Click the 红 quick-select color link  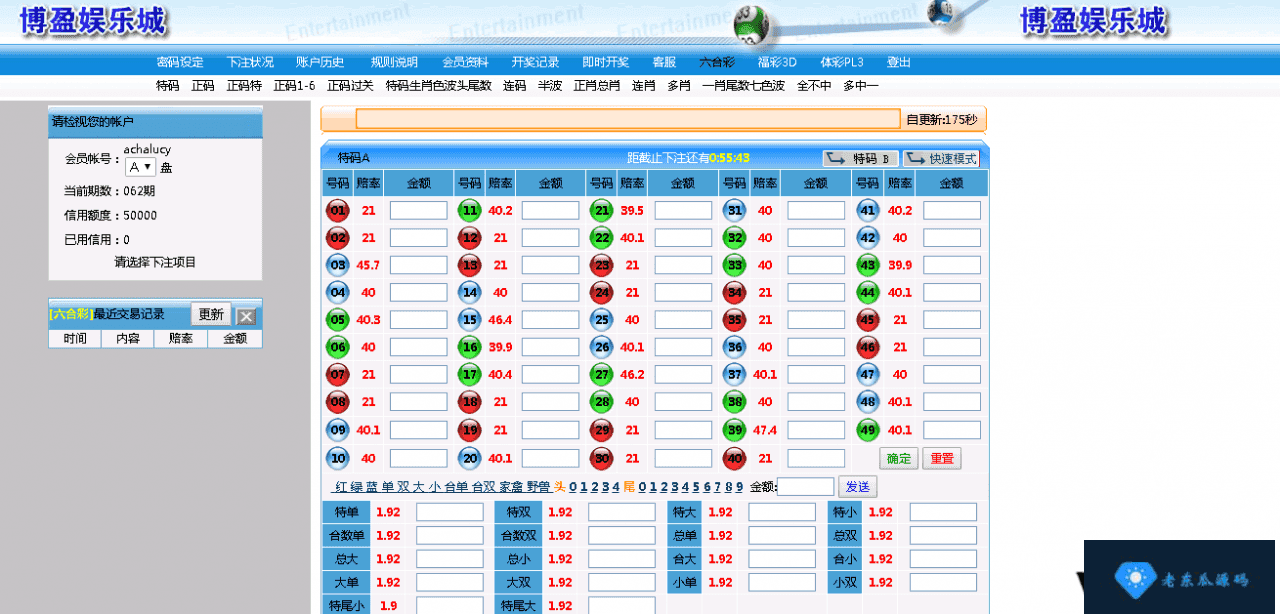pyautogui.click(x=341, y=487)
